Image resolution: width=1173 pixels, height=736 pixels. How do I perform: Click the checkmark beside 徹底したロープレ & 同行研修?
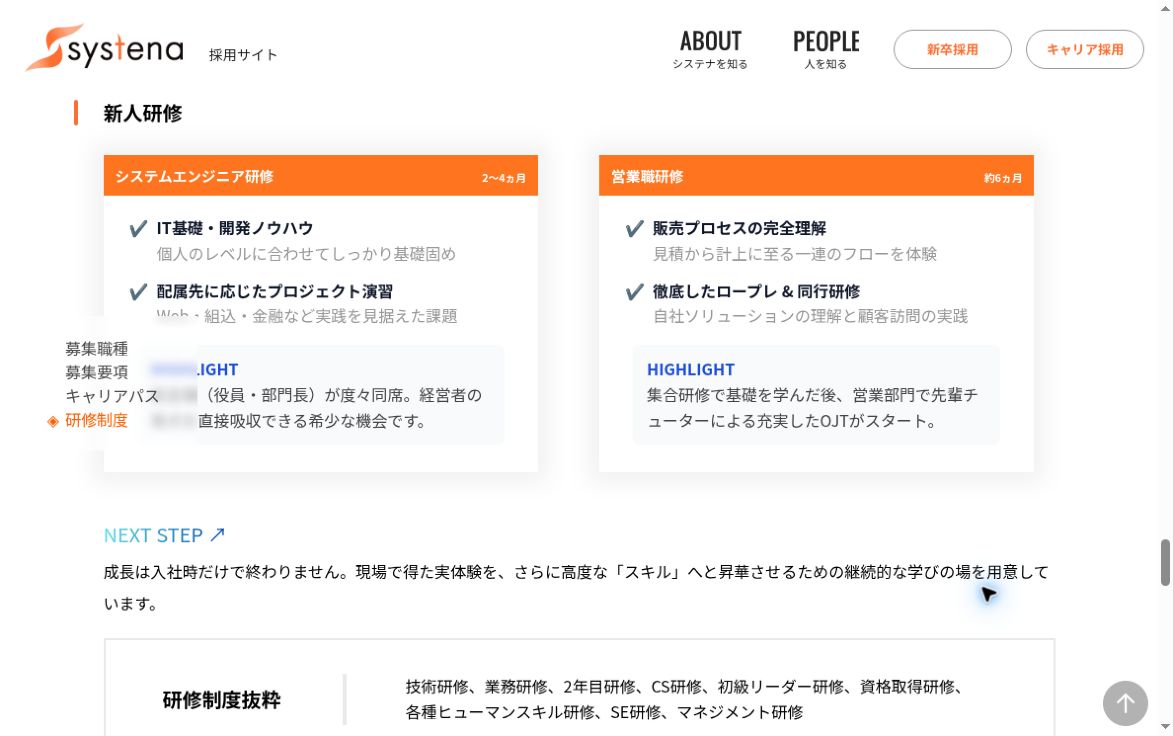click(634, 292)
